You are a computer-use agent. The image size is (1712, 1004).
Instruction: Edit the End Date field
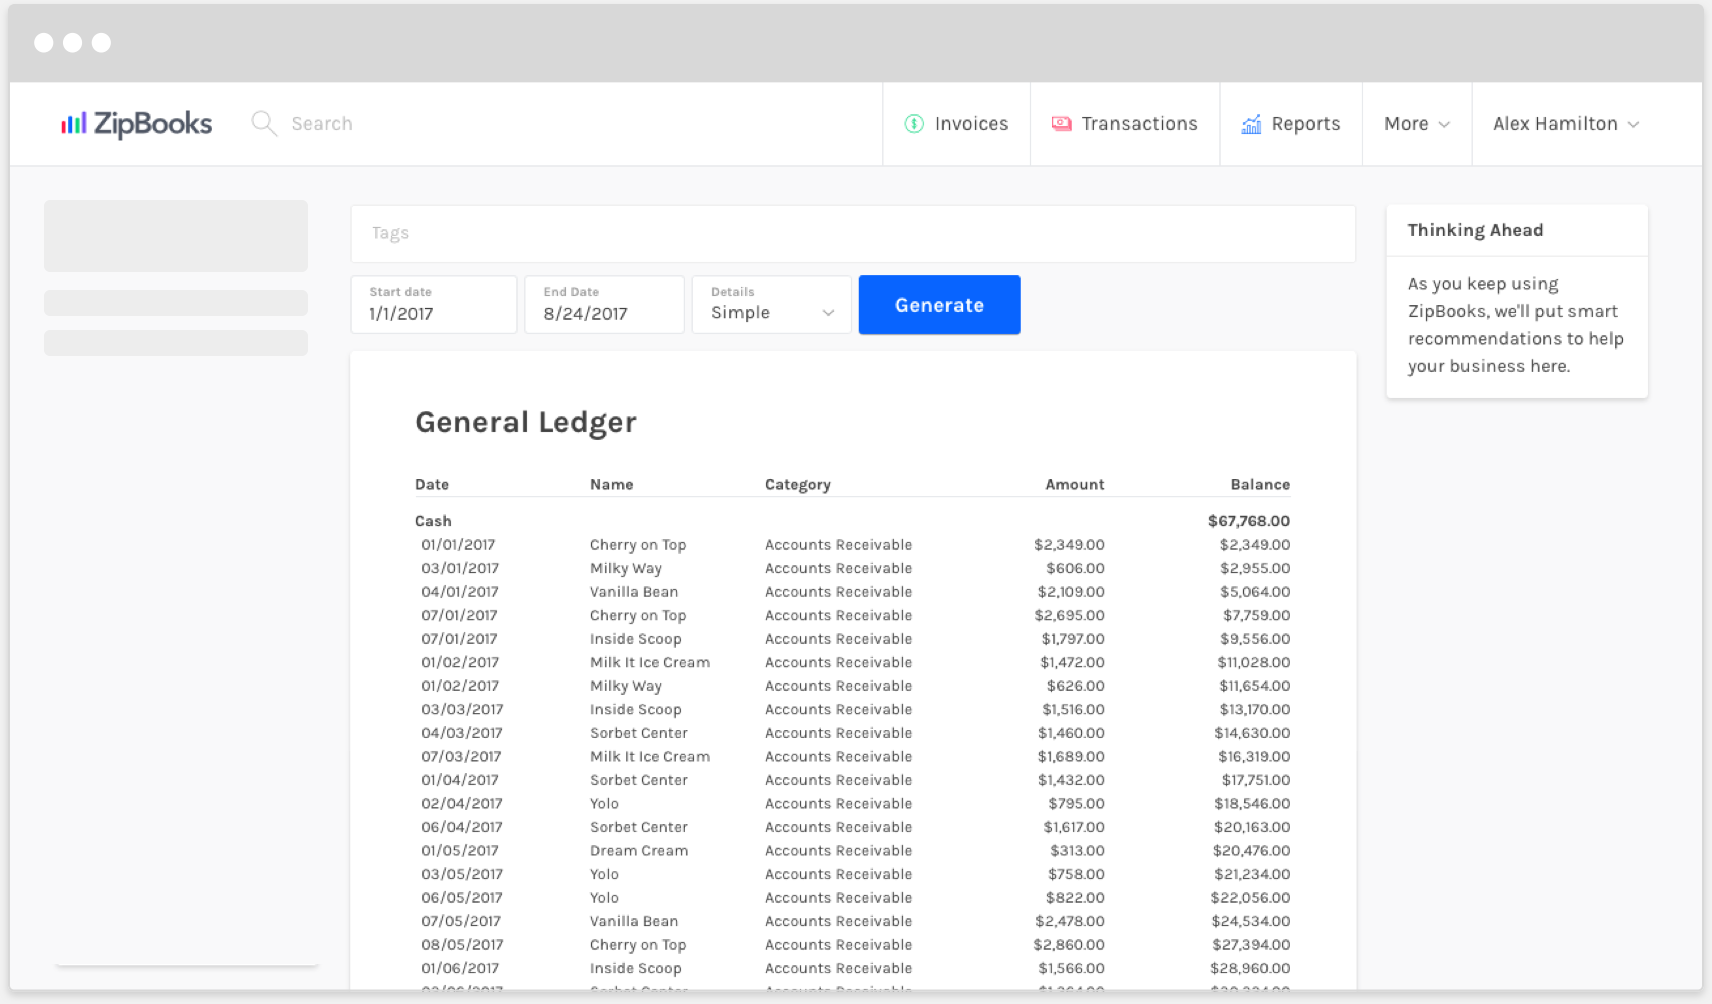604,305
